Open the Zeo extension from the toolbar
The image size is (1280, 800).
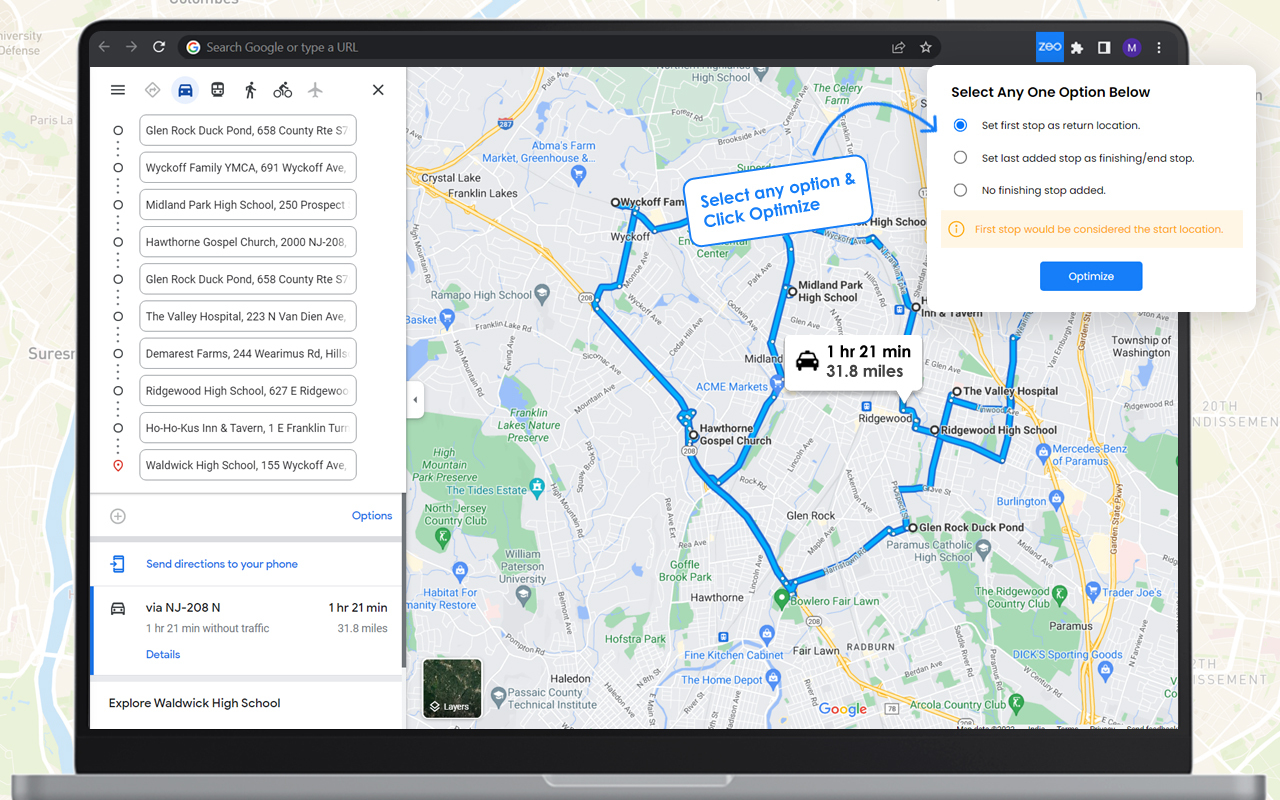[x=1049, y=47]
